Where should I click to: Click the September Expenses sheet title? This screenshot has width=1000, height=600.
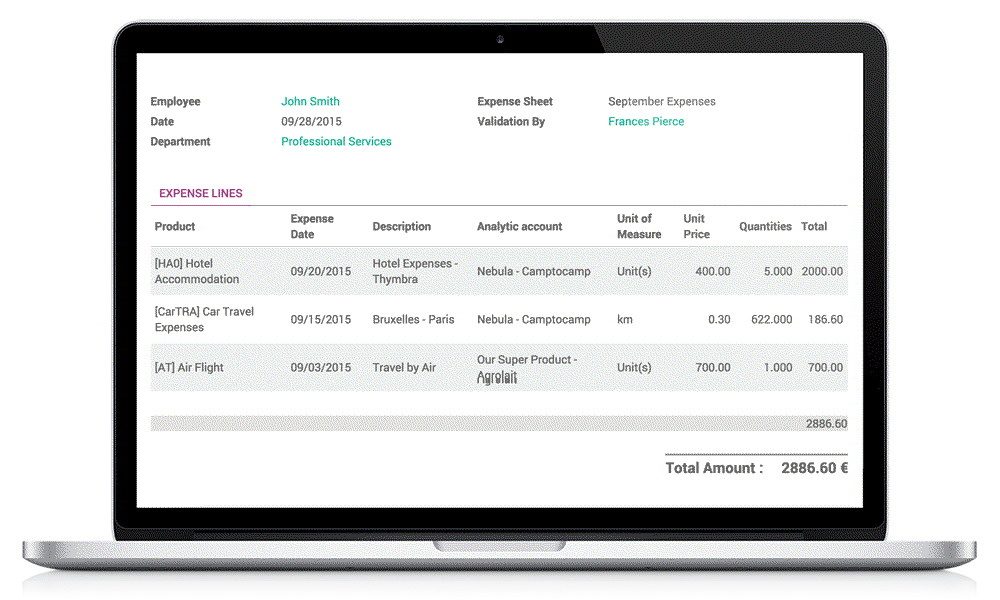(x=662, y=101)
